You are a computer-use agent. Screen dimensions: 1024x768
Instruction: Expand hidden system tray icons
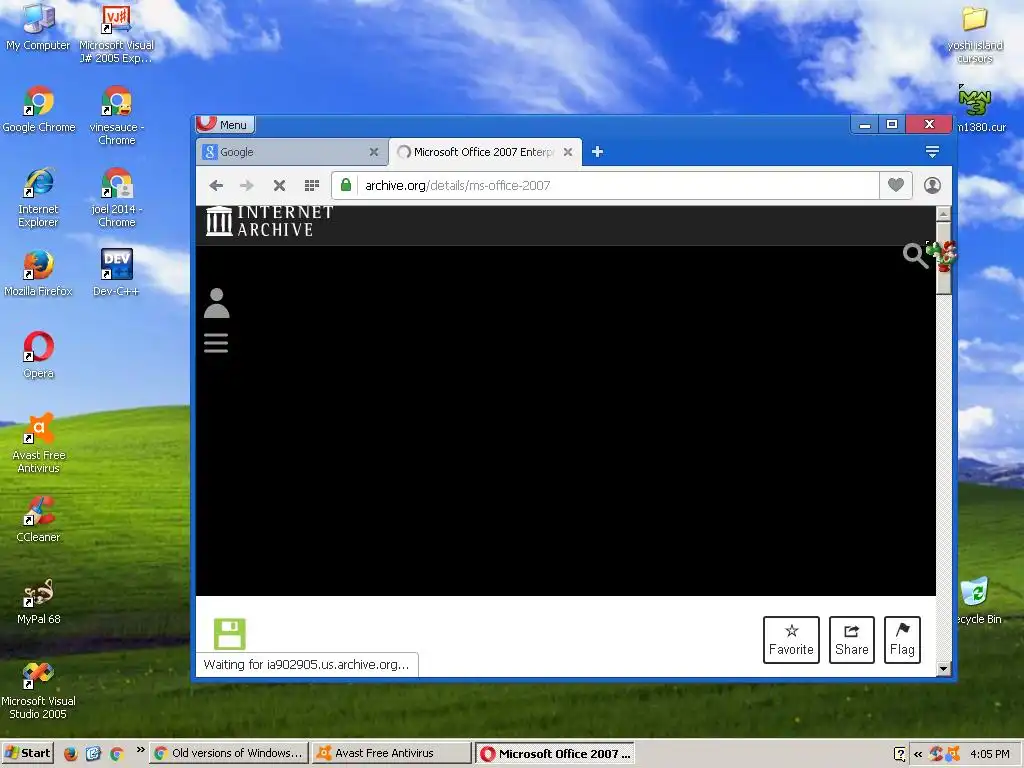click(x=918, y=754)
